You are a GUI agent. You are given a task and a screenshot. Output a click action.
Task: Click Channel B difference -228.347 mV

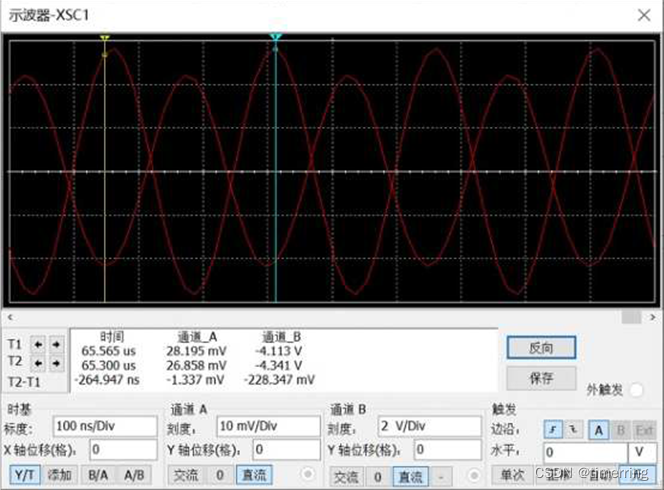point(279,379)
